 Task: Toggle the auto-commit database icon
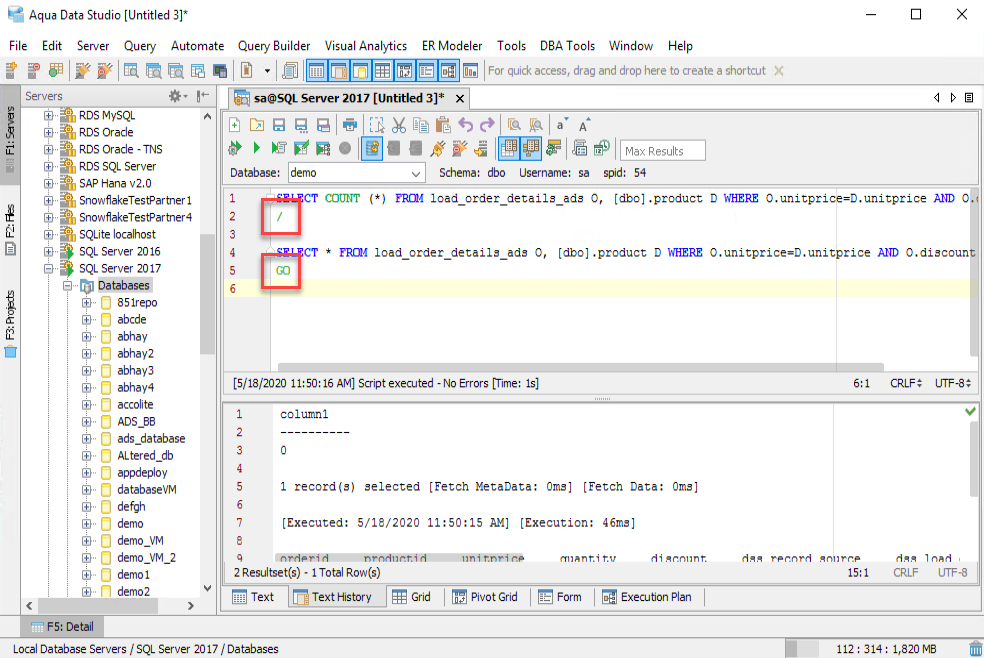372,149
